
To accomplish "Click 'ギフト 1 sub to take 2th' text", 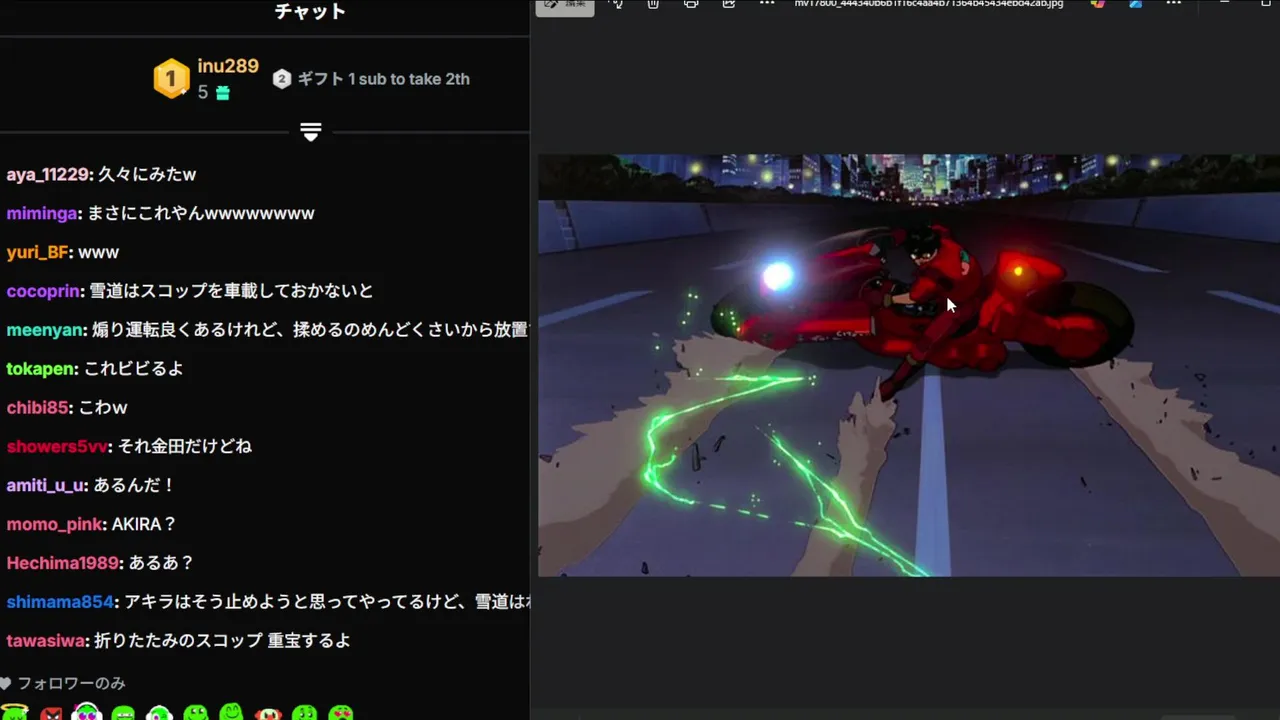I will click(x=384, y=79).
